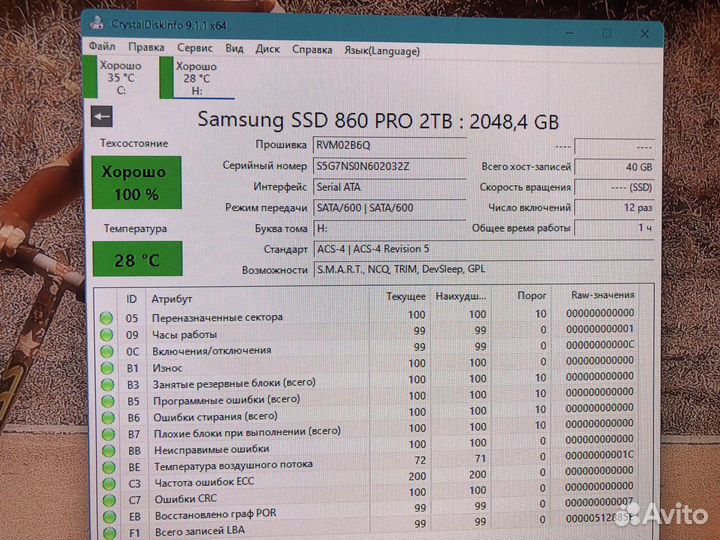The width and height of the screenshot is (720, 540).
Task: Click status circle for attribute 0C
Action: pyautogui.click(x=107, y=351)
